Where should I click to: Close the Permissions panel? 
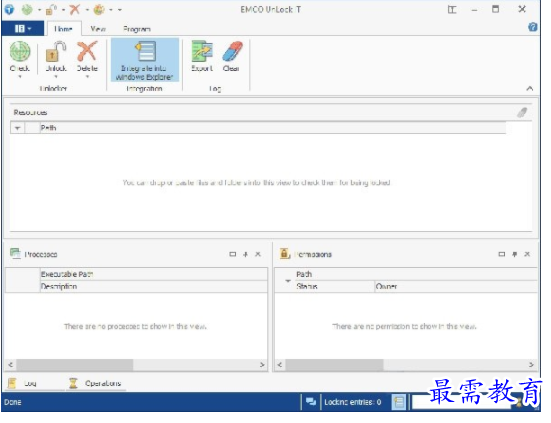click(527, 254)
